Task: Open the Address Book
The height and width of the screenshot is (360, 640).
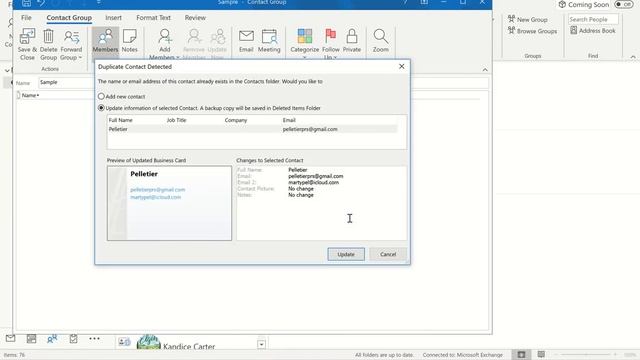Action: [x=593, y=31]
